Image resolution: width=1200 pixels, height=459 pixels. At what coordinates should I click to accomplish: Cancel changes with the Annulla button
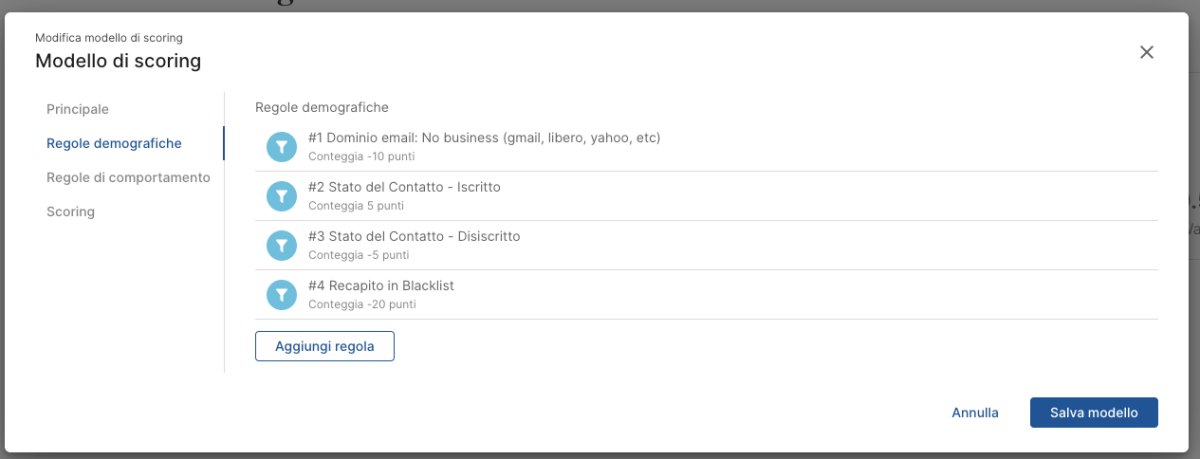[975, 412]
